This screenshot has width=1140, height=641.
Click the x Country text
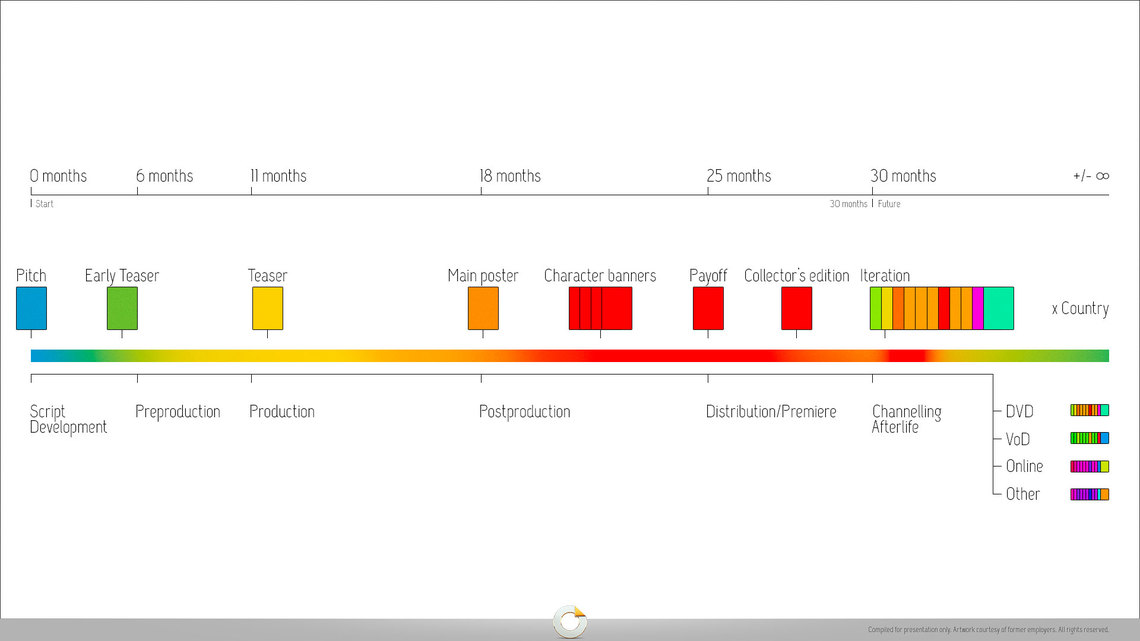[x=1080, y=308]
